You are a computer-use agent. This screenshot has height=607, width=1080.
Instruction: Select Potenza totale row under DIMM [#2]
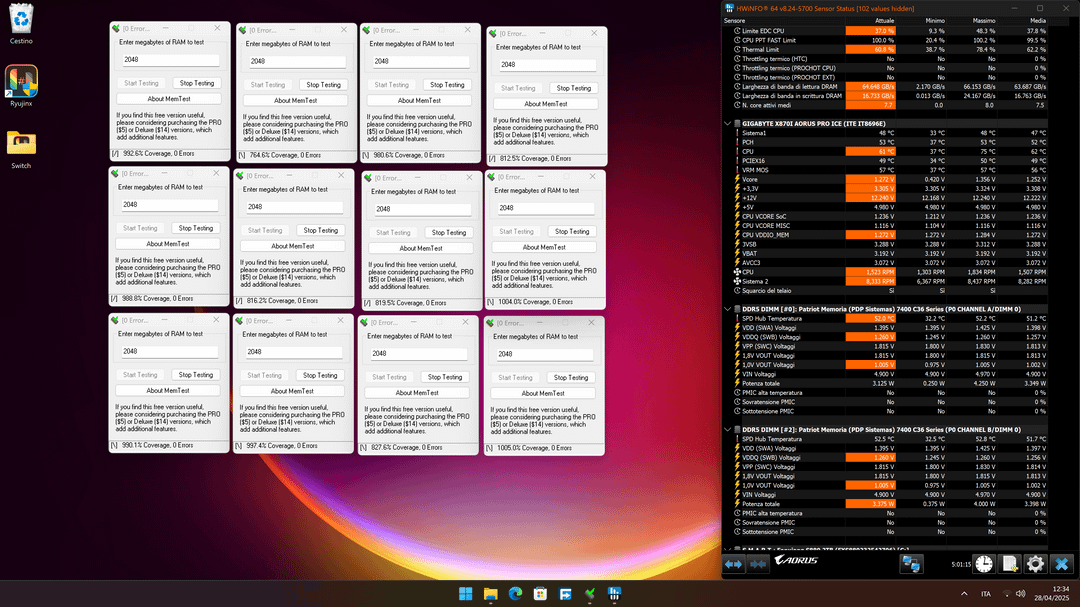(x=885, y=504)
